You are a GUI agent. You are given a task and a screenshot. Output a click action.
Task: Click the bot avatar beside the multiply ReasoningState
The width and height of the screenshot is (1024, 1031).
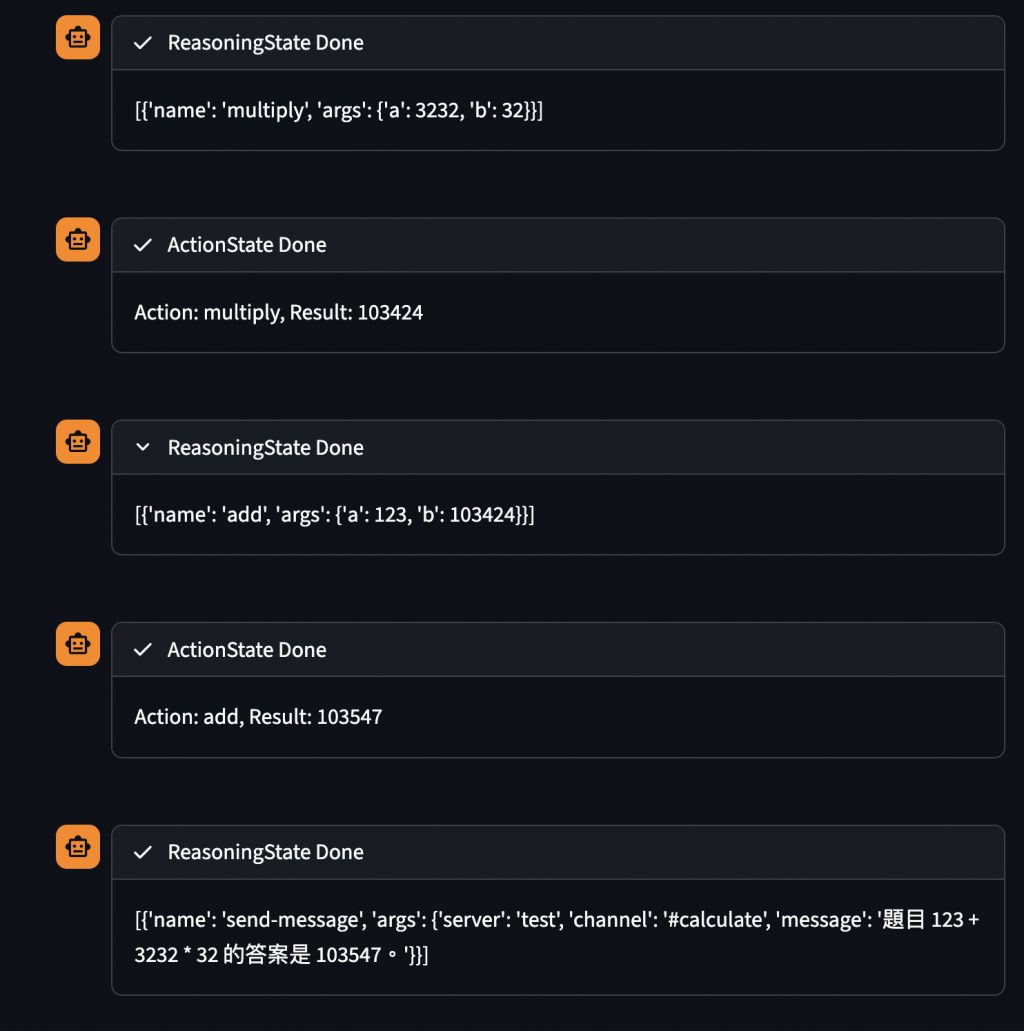(x=78, y=37)
